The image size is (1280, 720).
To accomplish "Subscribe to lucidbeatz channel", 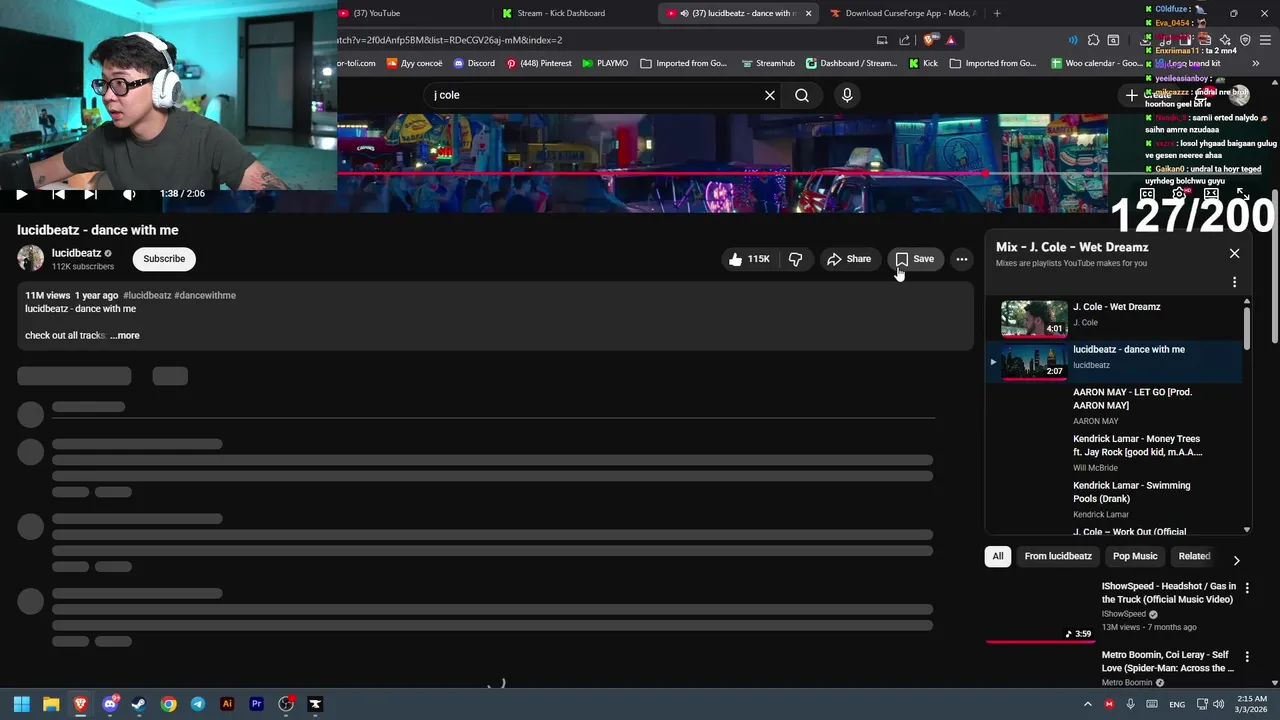I will point(164,259).
